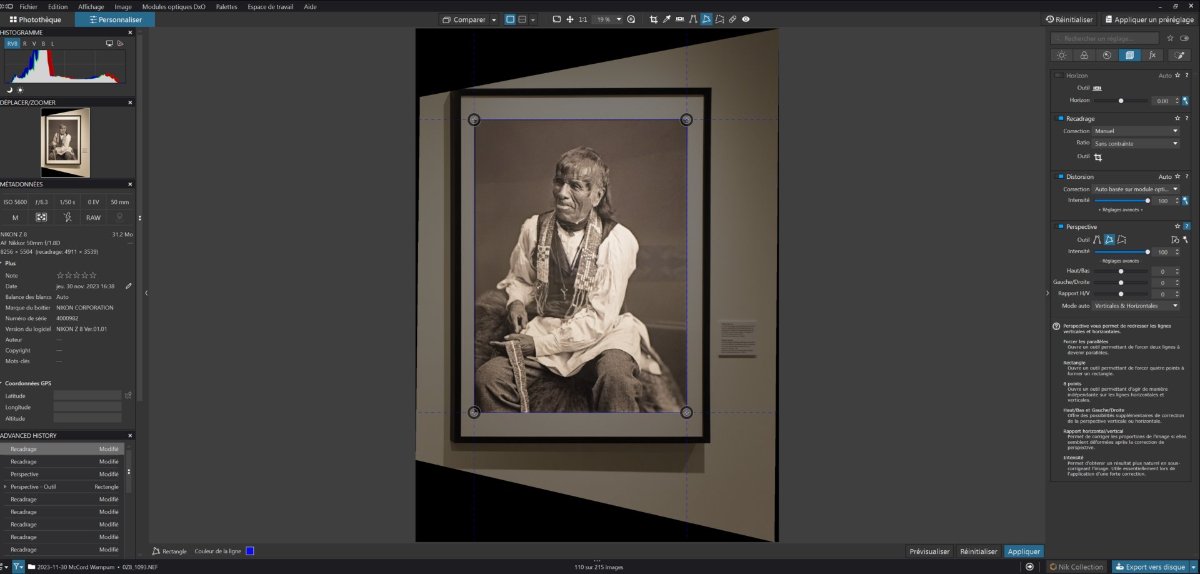Open the Geometry corrections tab icon

coord(1129,55)
